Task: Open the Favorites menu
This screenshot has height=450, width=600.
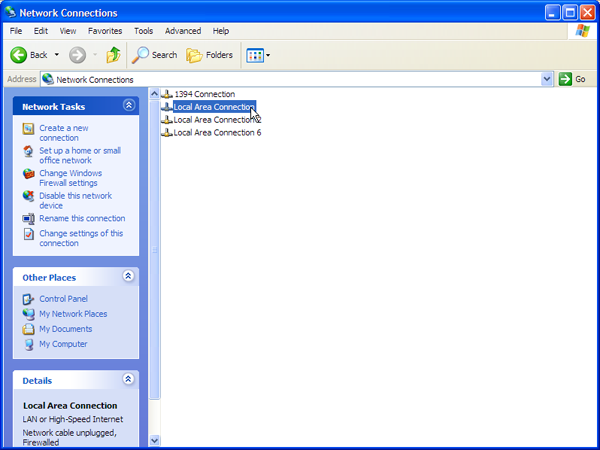Action: point(105,31)
